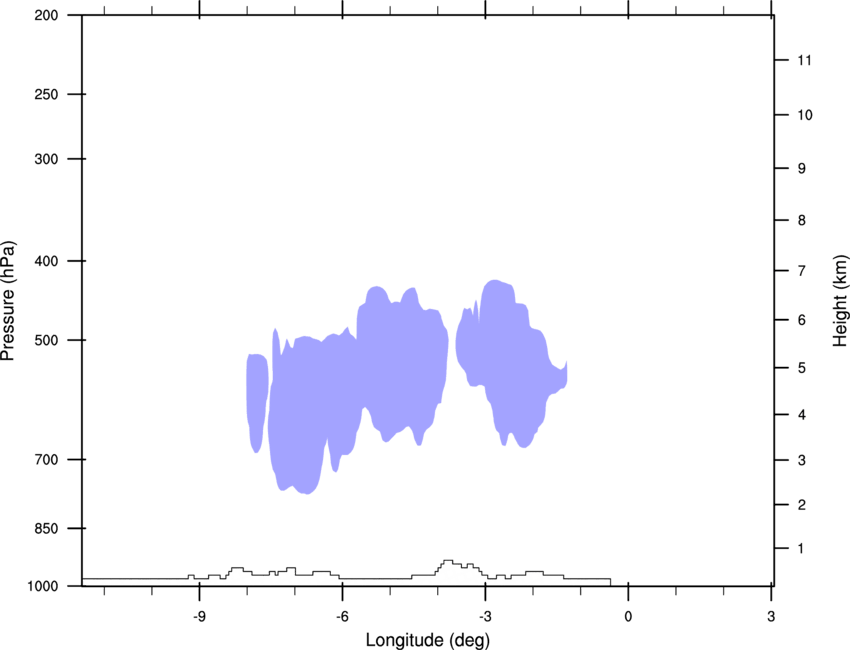The width and height of the screenshot is (850, 650).
Task: Pick the 4 km height label
Action: (802, 415)
